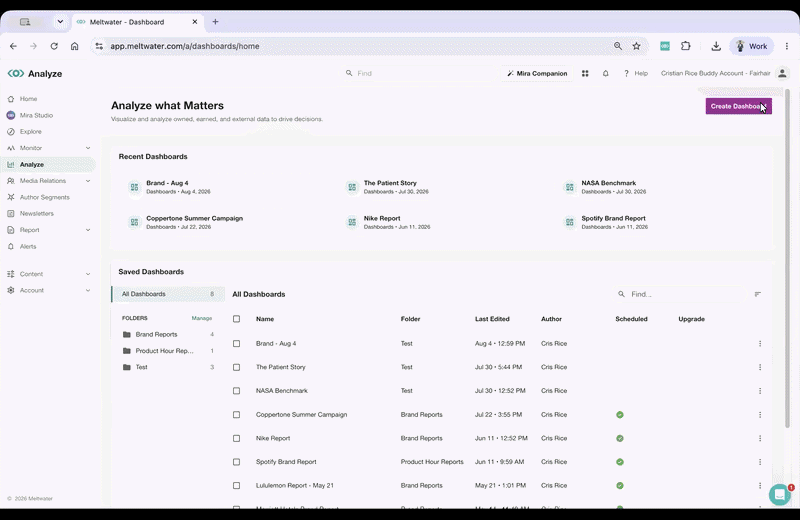Click the sort filter icon beside Find
The image size is (800, 520).
click(x=758, y=294)
